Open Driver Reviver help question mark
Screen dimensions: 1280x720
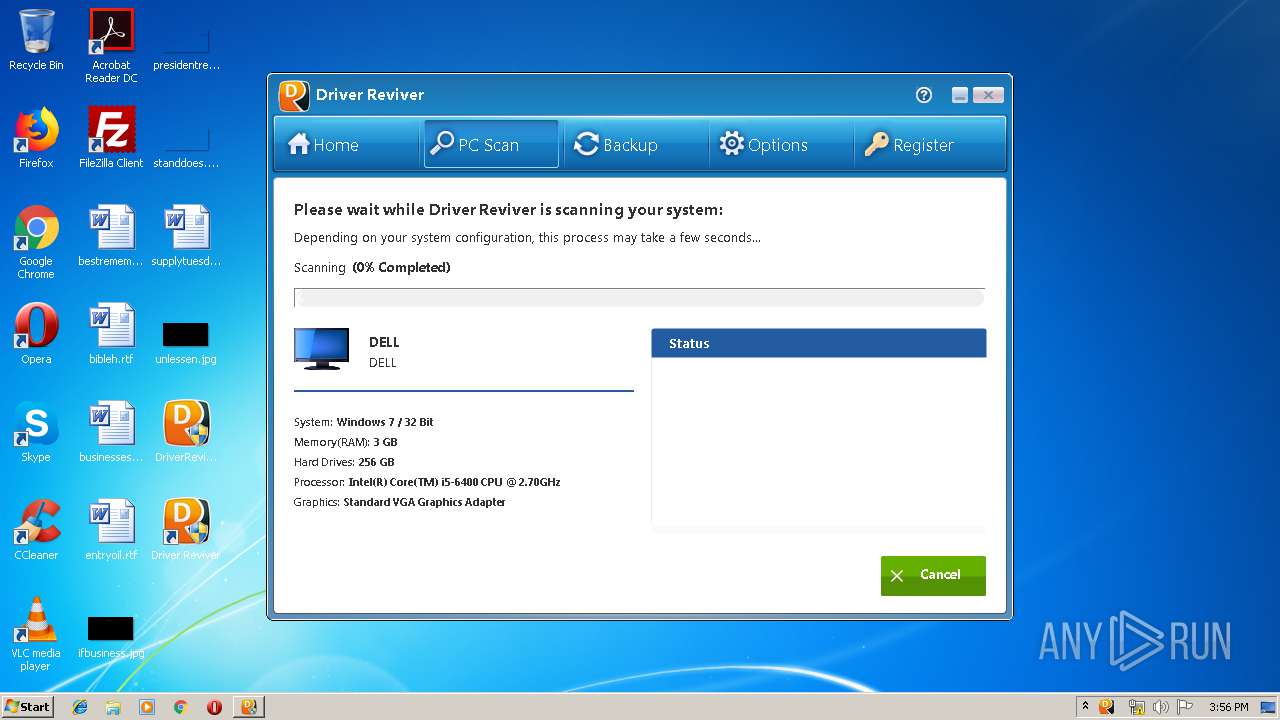[924, 95]
